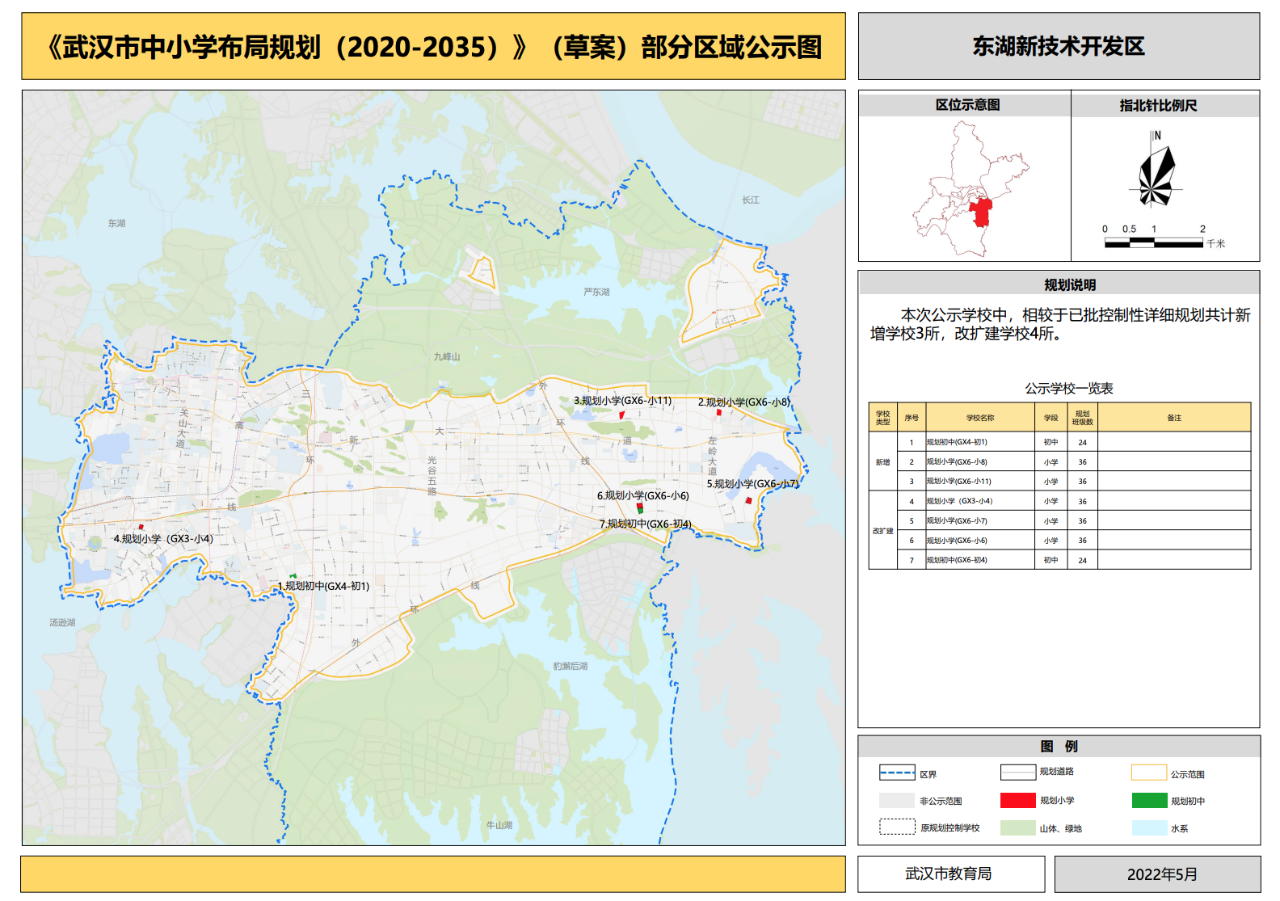Click the 新增 category cell in table

[x=882, y=461]
